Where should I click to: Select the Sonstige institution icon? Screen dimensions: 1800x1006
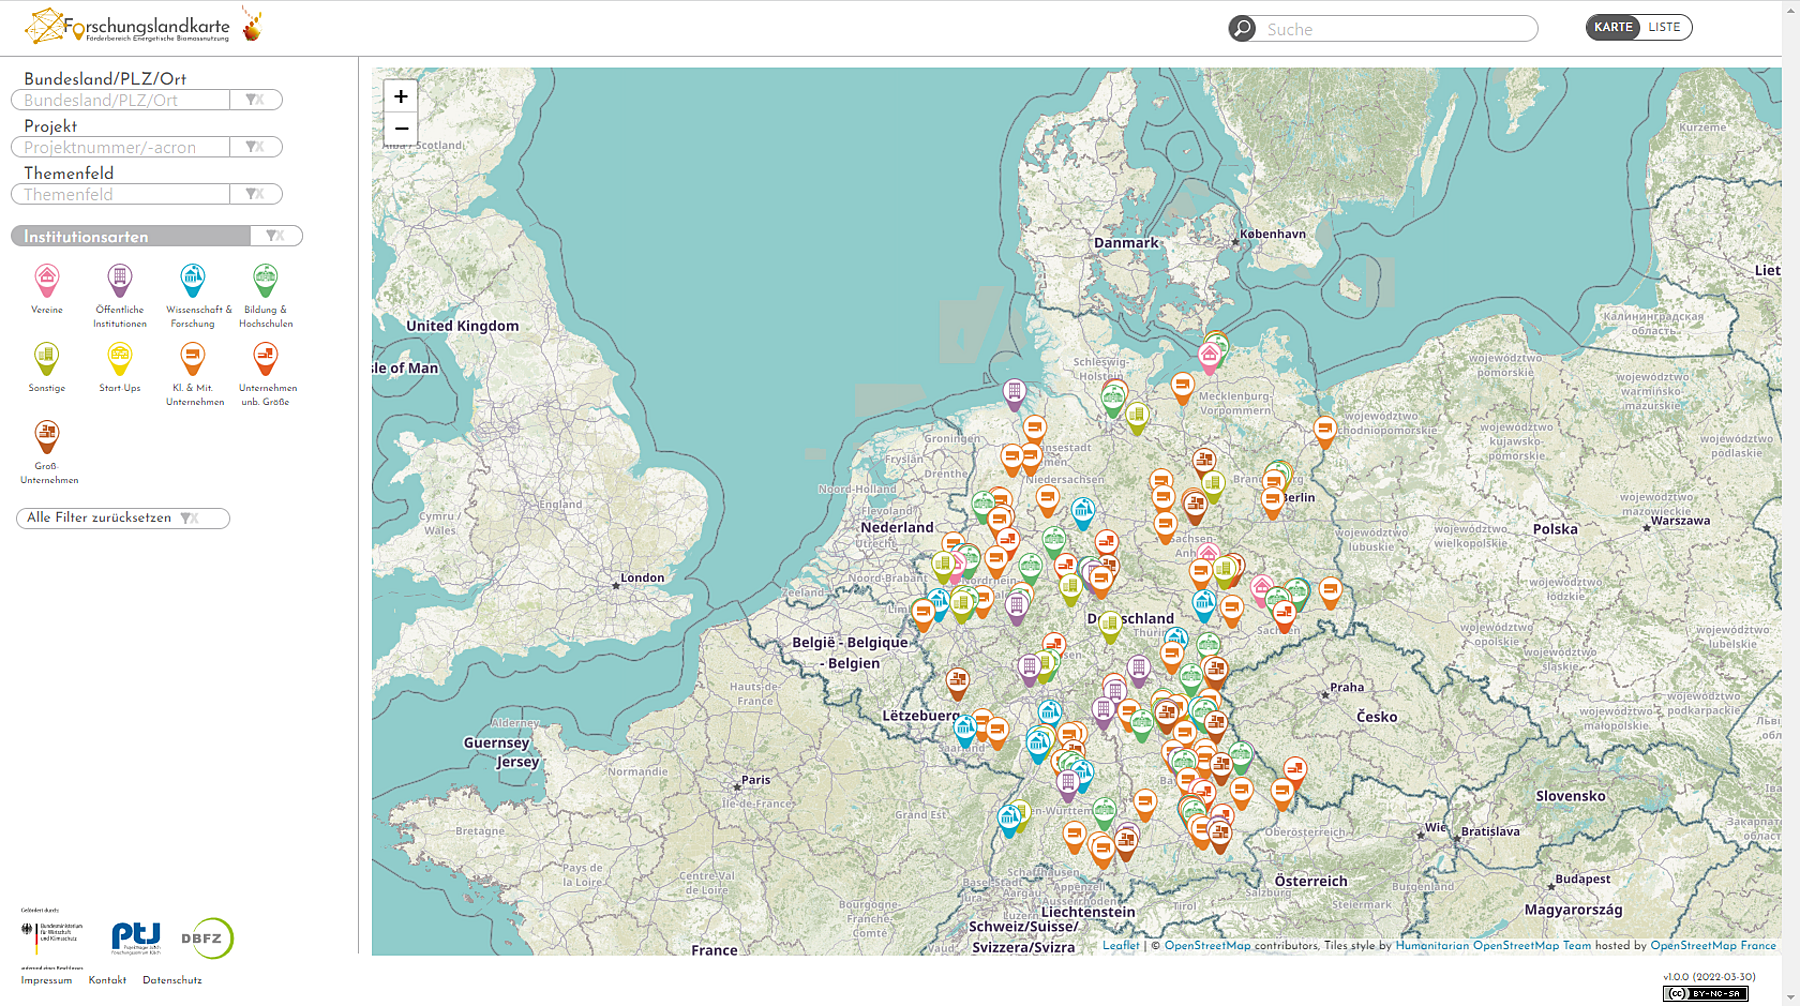[x=47, y=358]
